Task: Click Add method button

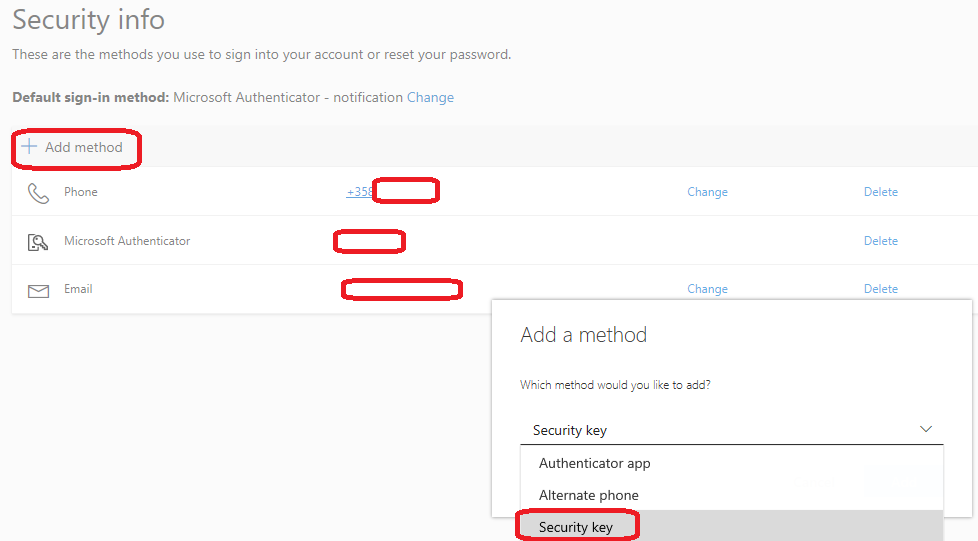Action: coord(84,147)
